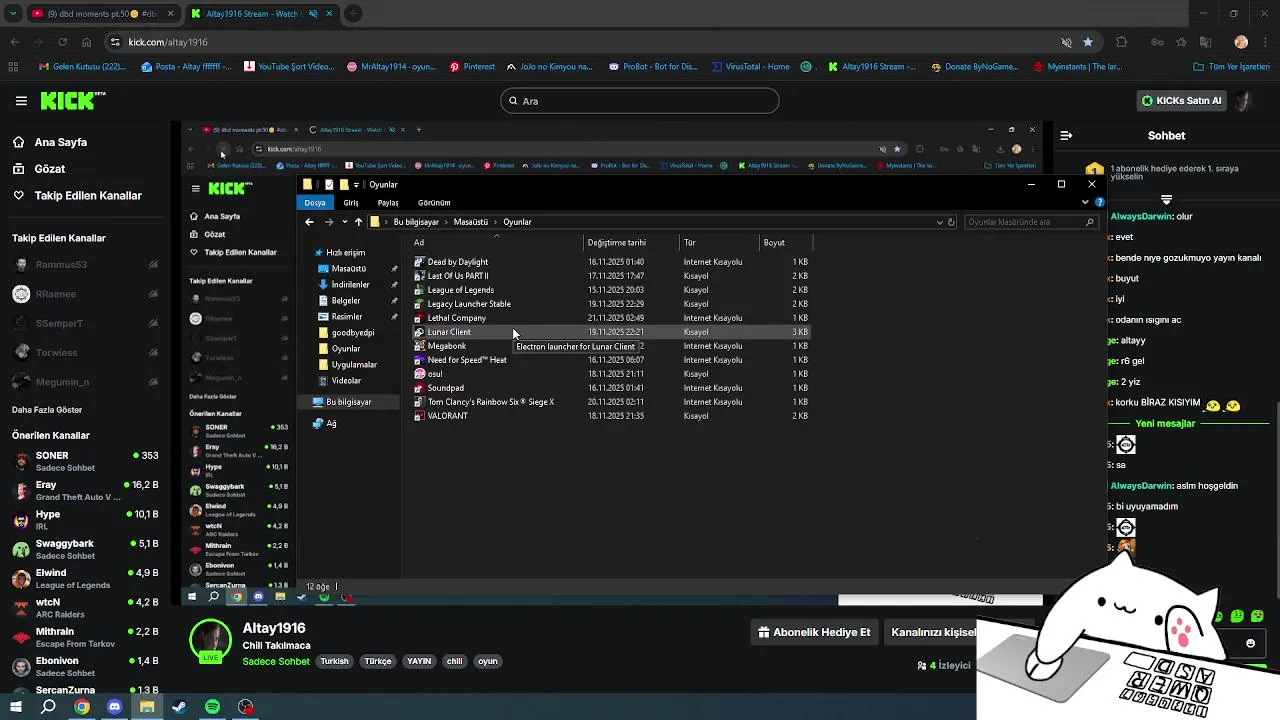Open the profile avatar in Kick header
The width and height of the screenshot is (1280, 720).
click(x=1243, y=101)
